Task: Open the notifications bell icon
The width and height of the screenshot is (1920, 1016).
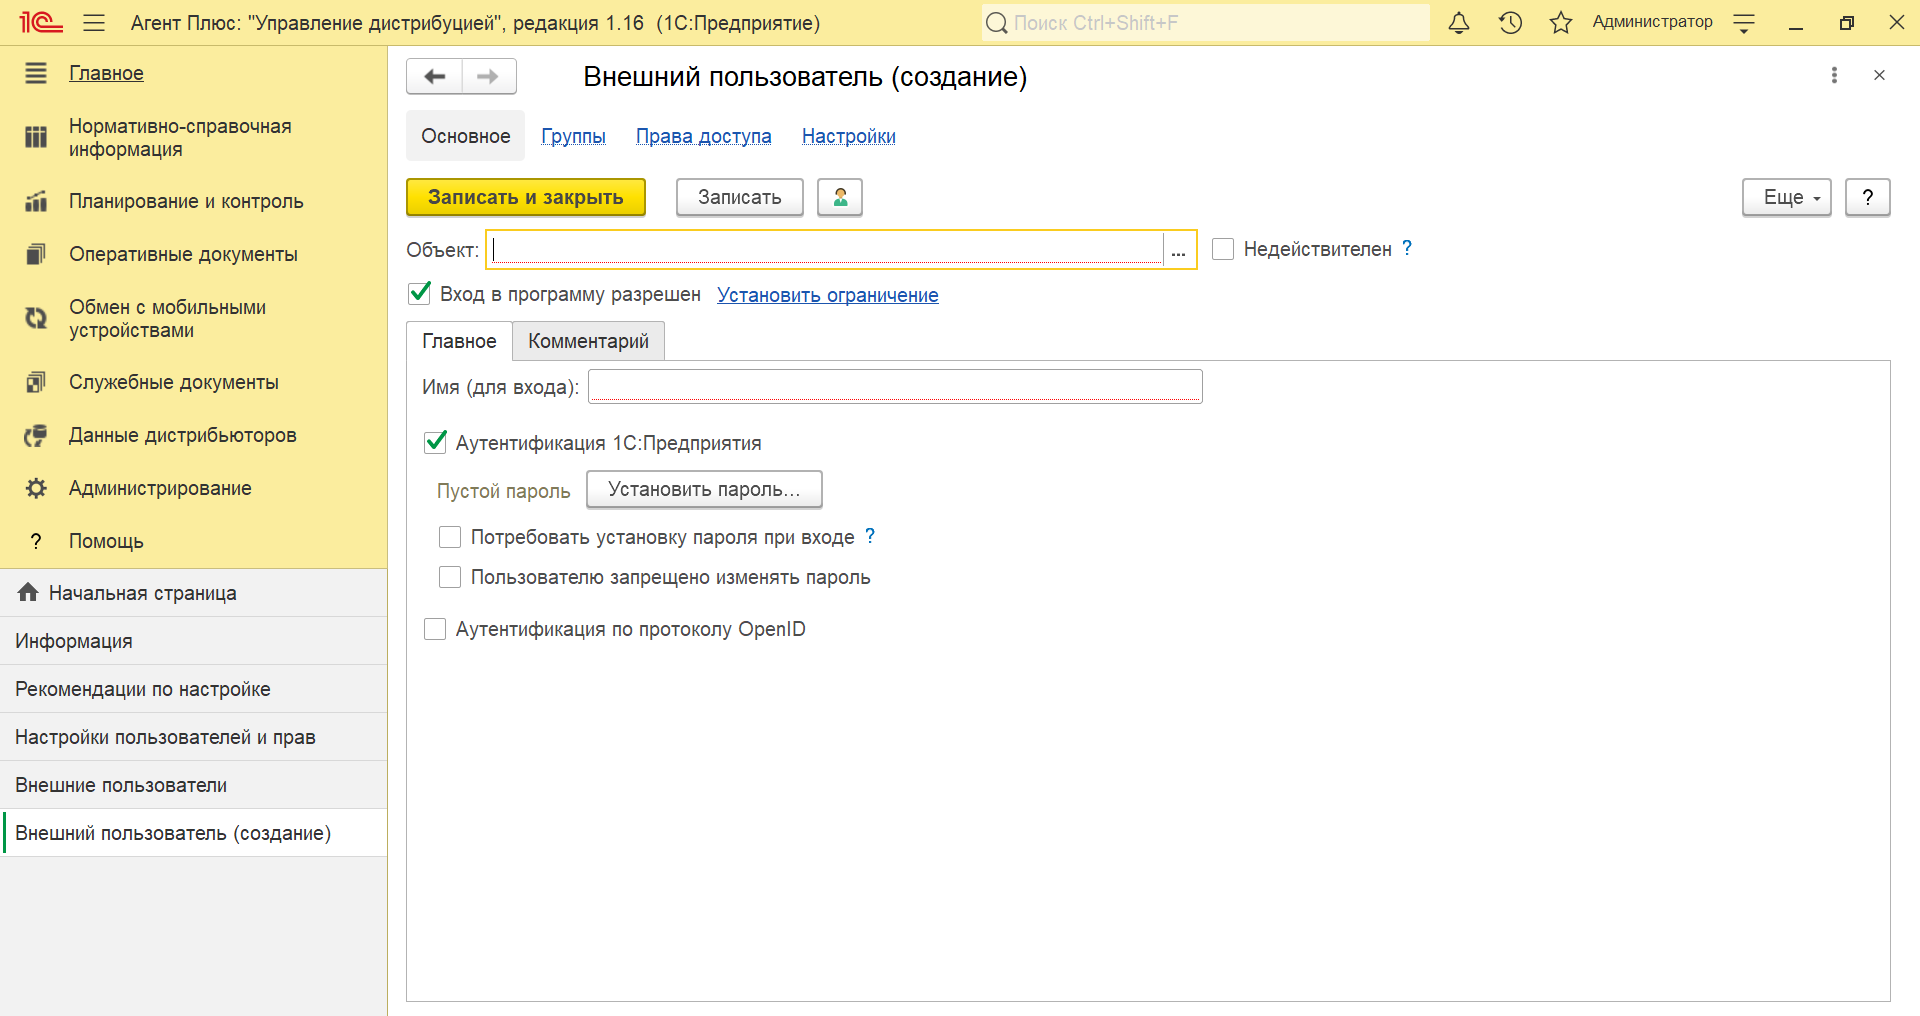Action: (1459, 23)
